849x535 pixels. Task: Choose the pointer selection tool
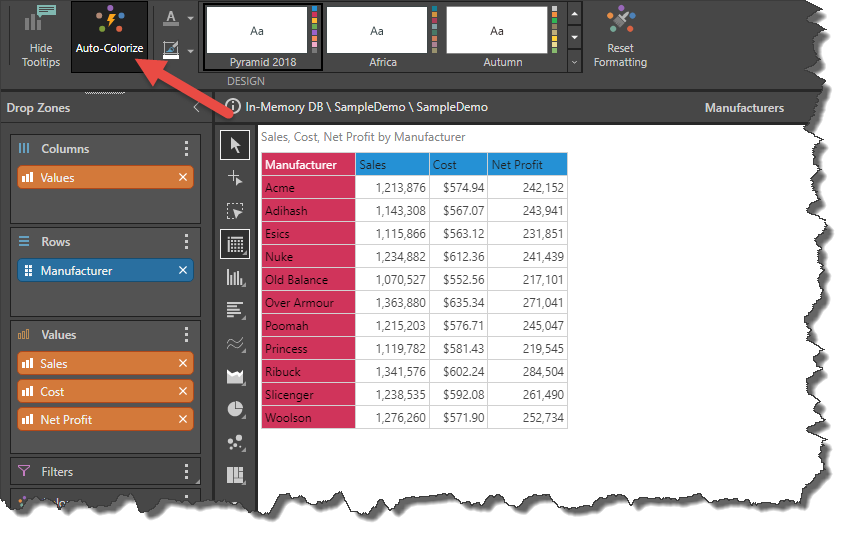pyautogui.click(x=235, y=145)
